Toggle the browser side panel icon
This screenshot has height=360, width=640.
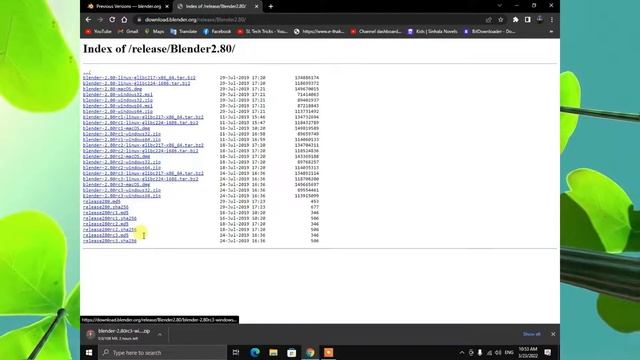click(527, 20)
